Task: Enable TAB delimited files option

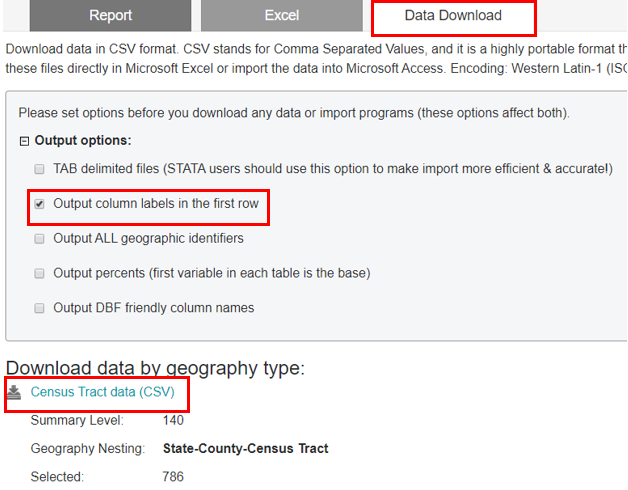Action: pyautogui.click(x=40, y=169)
